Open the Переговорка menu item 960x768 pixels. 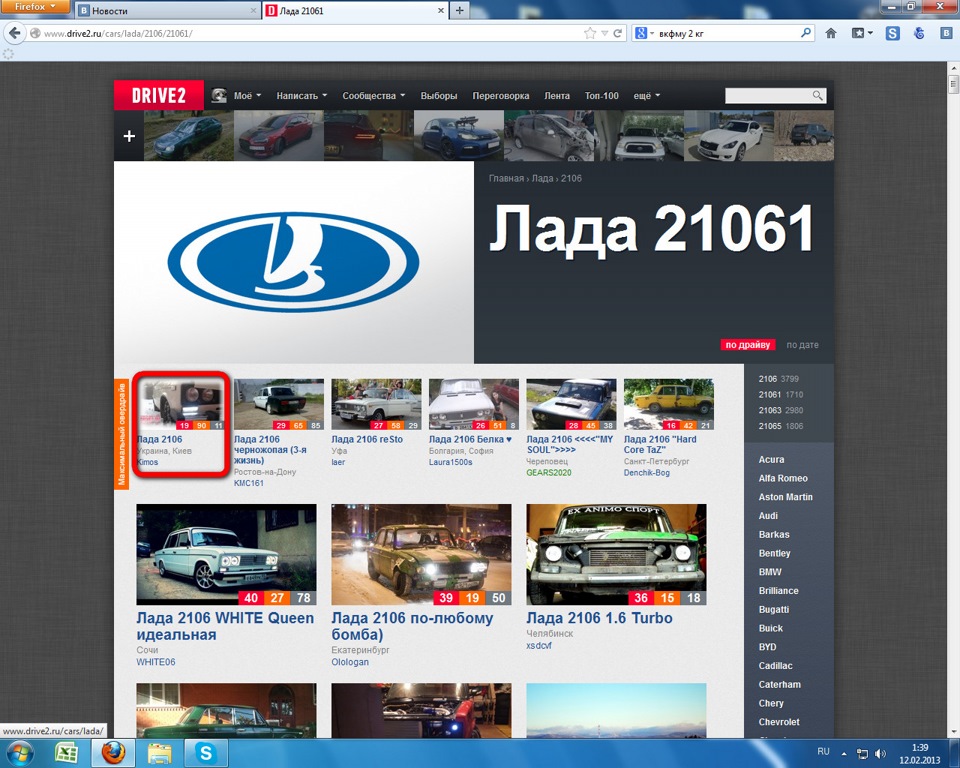pos(501,96)
